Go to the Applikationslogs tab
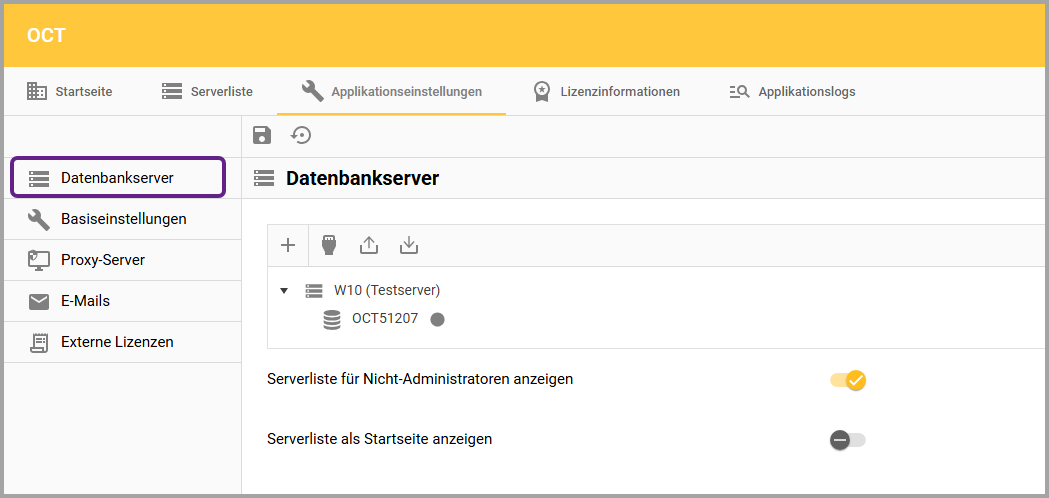The image size is (1049, 498). click(x=793, y=92)
